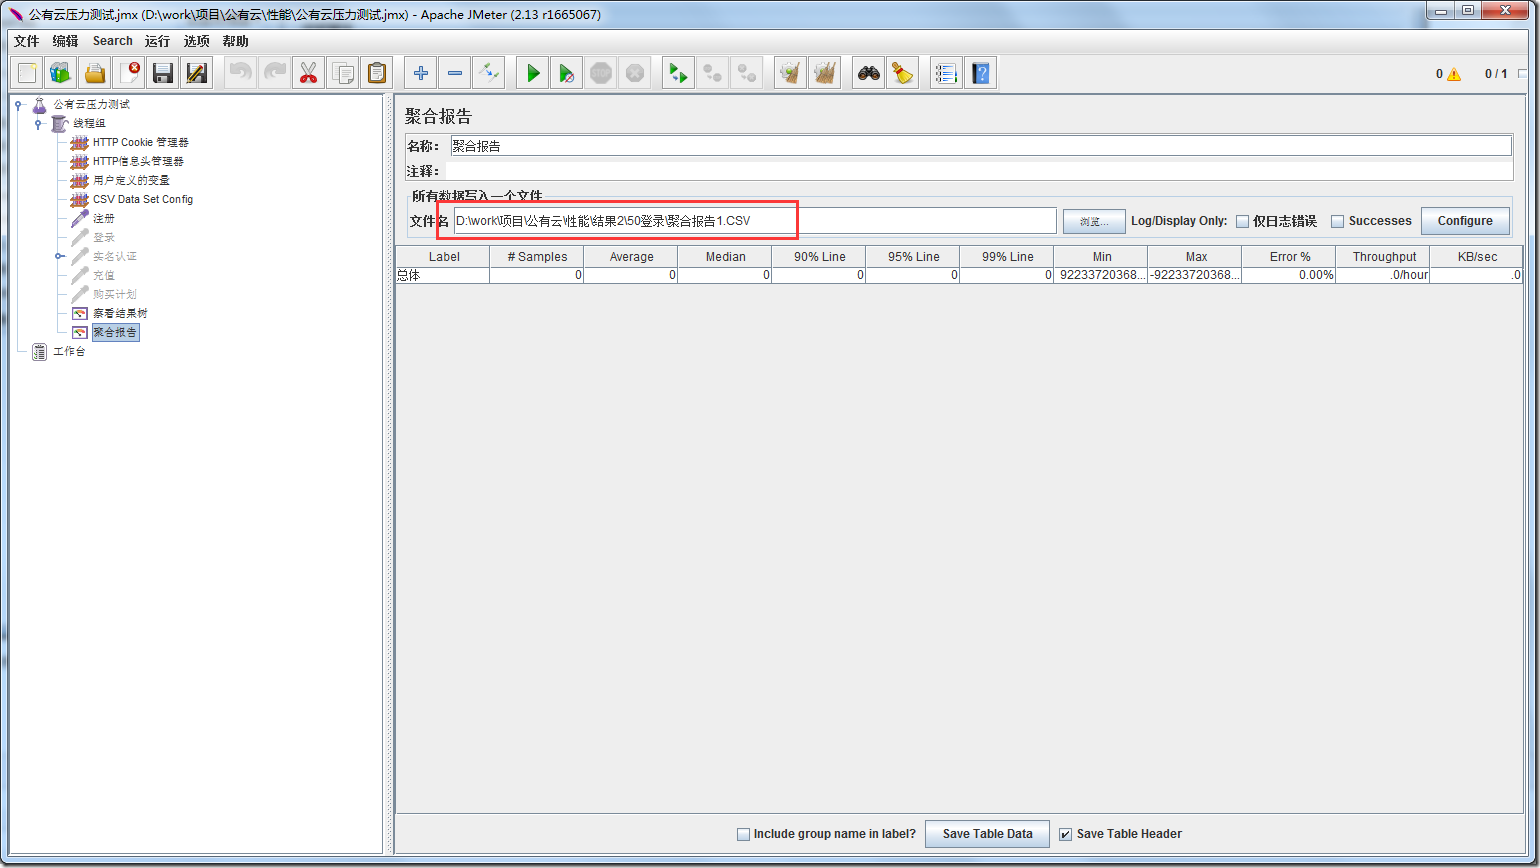The width and height of the screenshot is (1540, 868).
Task: Collapse all nodes with minus icon
Action: point(454,73)
